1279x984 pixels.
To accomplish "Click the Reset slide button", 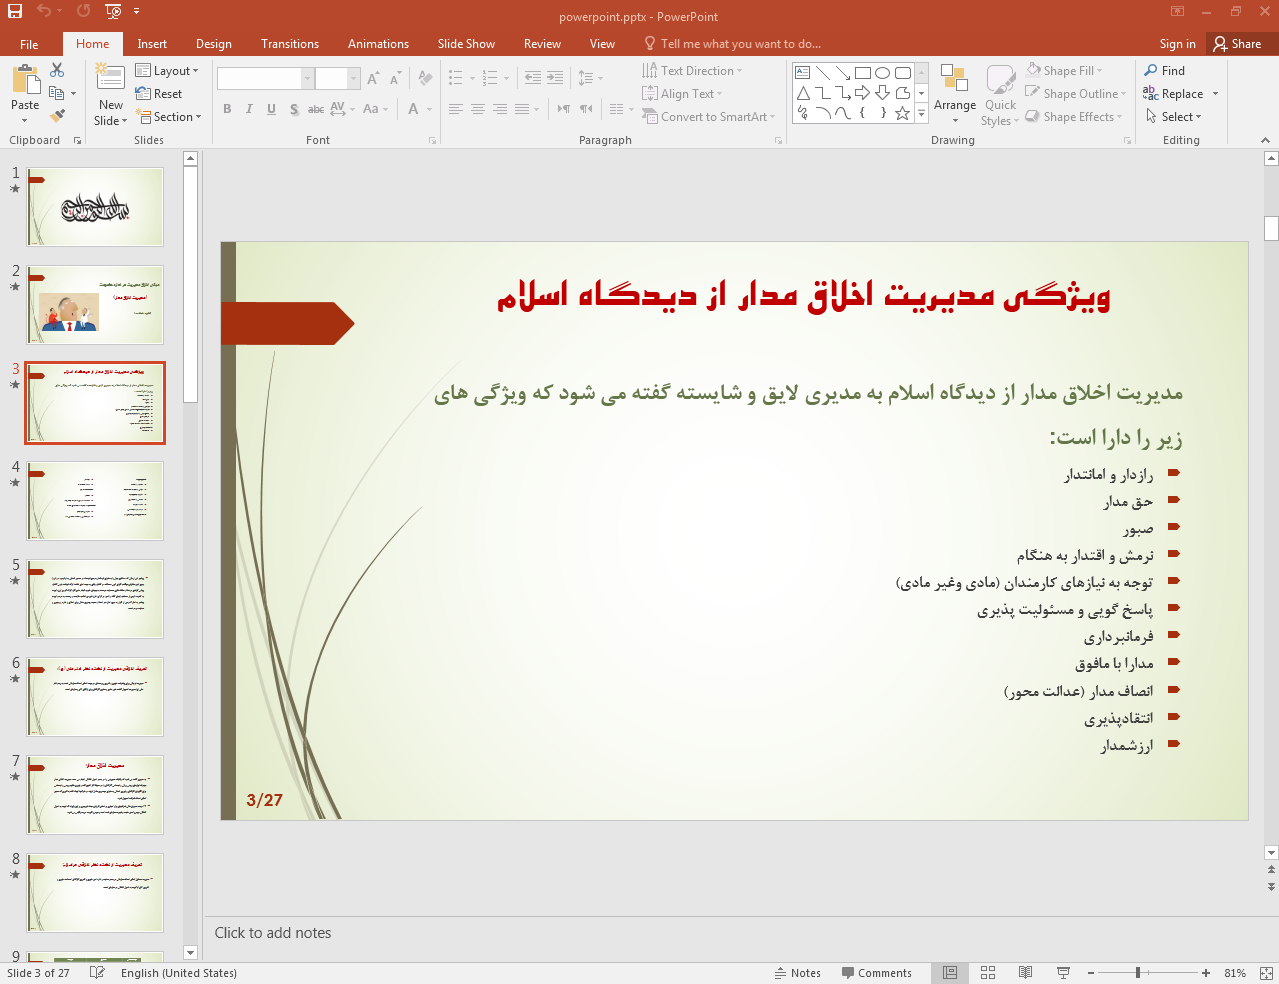I will coord(160,94).
